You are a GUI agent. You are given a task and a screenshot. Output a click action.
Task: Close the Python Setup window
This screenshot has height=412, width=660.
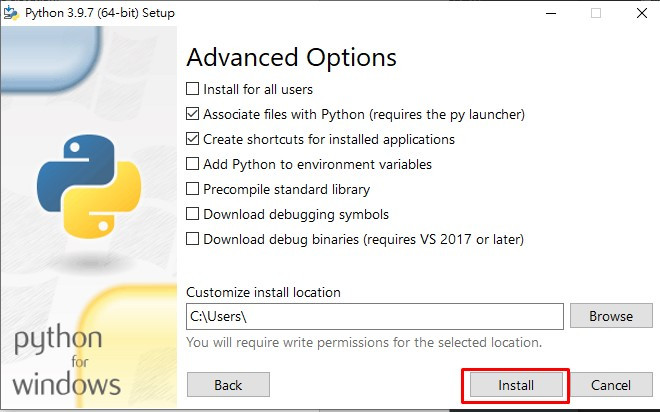click(x=641, y=13)
